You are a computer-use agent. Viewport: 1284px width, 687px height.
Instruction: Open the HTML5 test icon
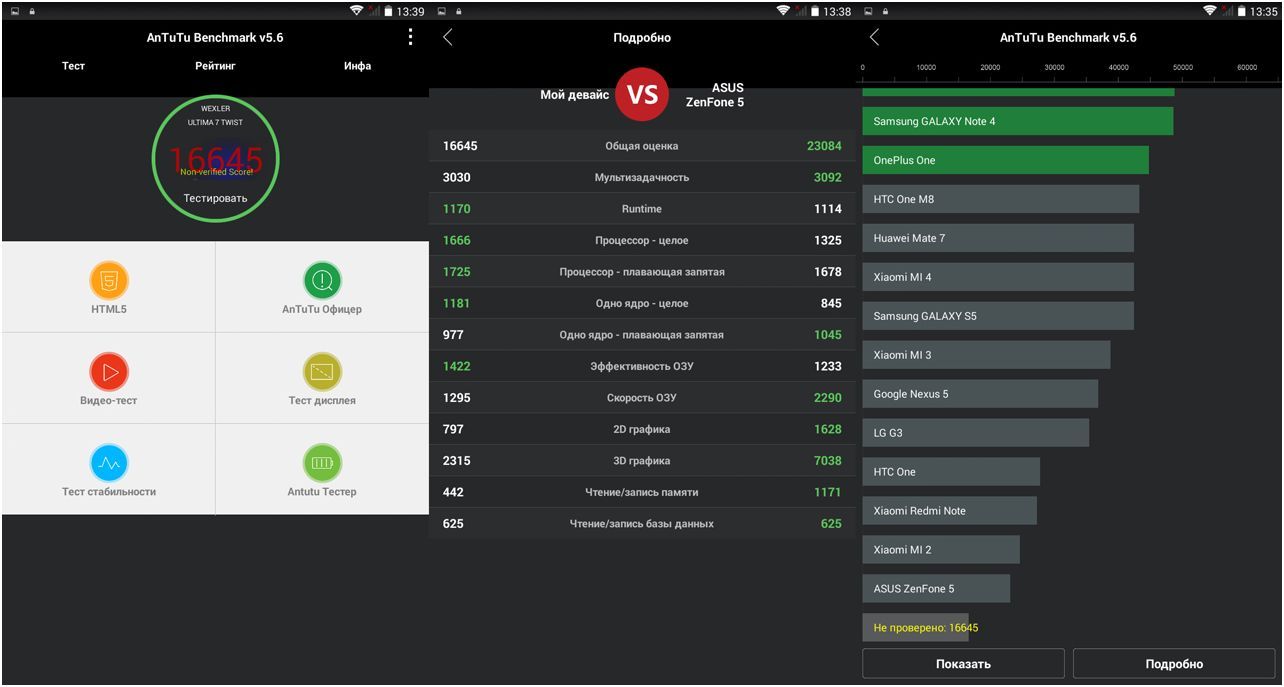[x=109, y=281]
